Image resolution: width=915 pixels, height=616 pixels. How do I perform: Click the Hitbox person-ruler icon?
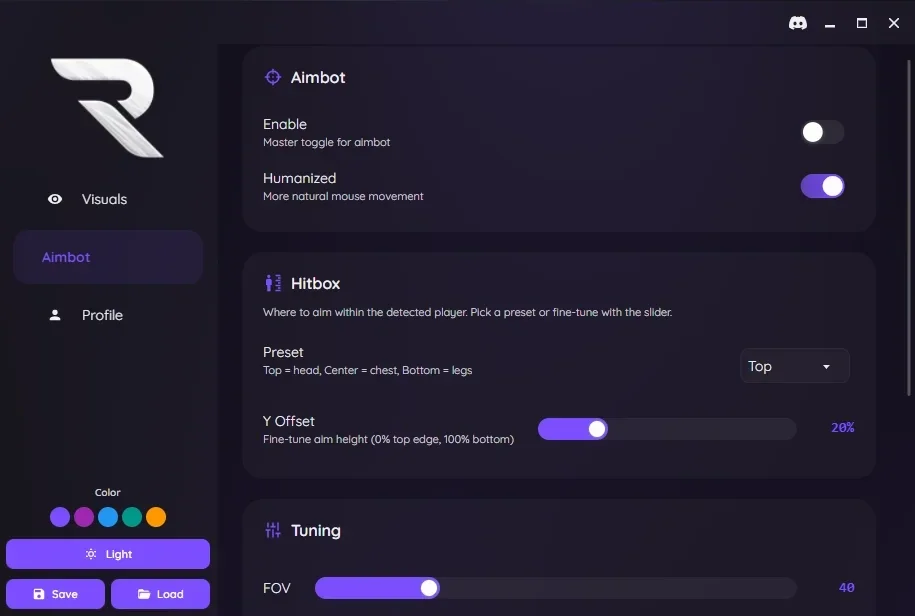[x=273, y=283]
